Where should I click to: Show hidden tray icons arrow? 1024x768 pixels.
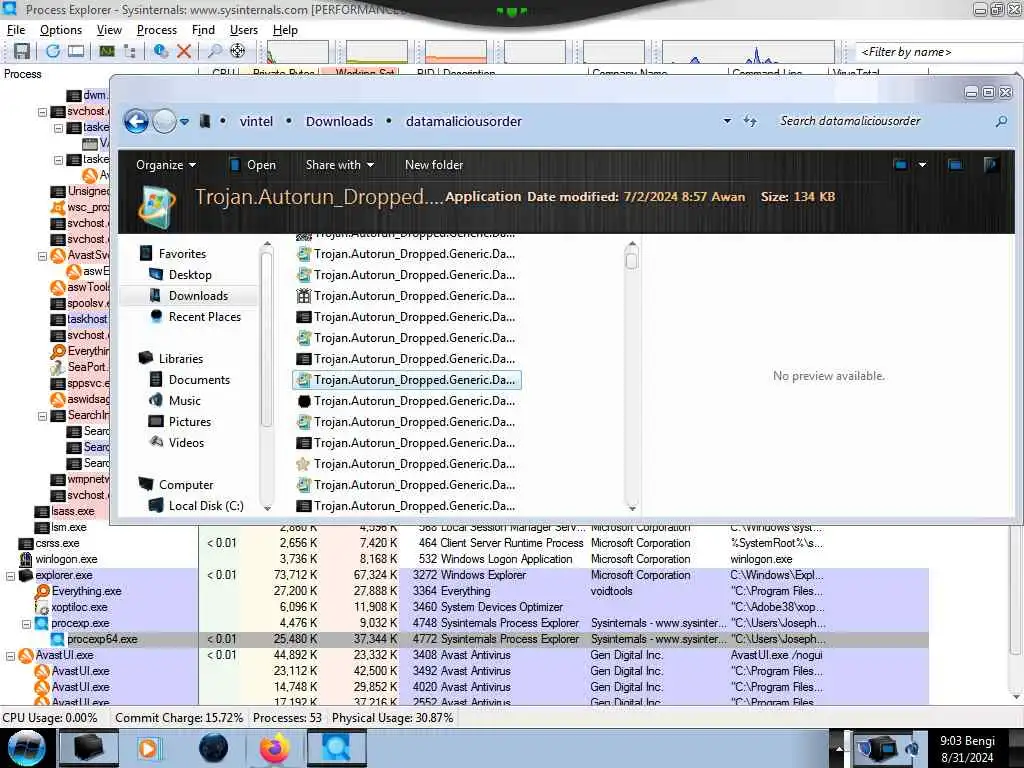(839, 748)
